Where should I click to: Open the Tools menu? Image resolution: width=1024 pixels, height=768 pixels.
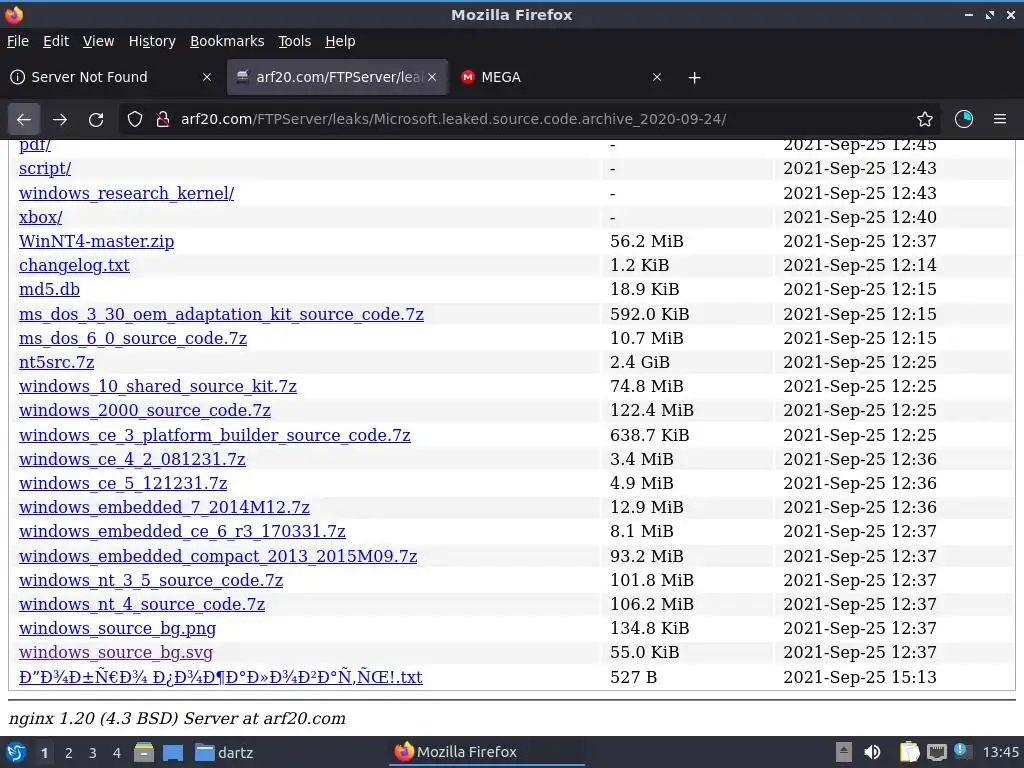point(295,41)
